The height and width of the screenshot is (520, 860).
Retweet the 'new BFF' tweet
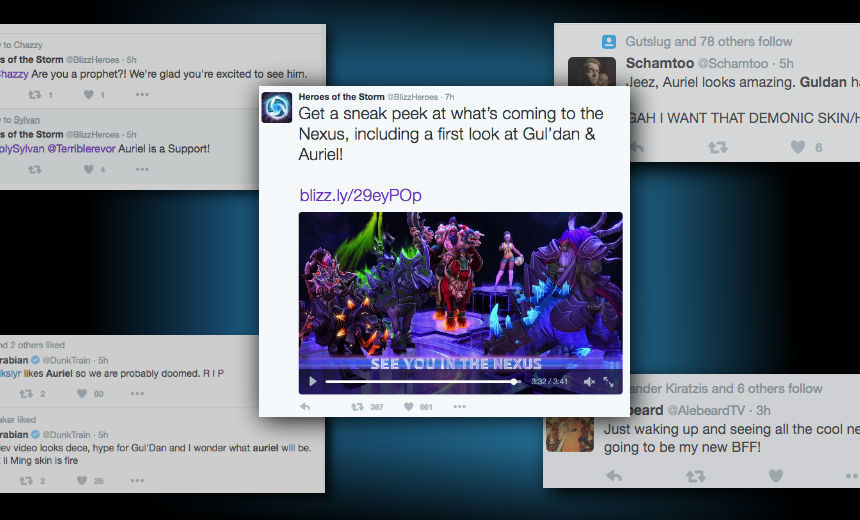[x=695, y=476]
